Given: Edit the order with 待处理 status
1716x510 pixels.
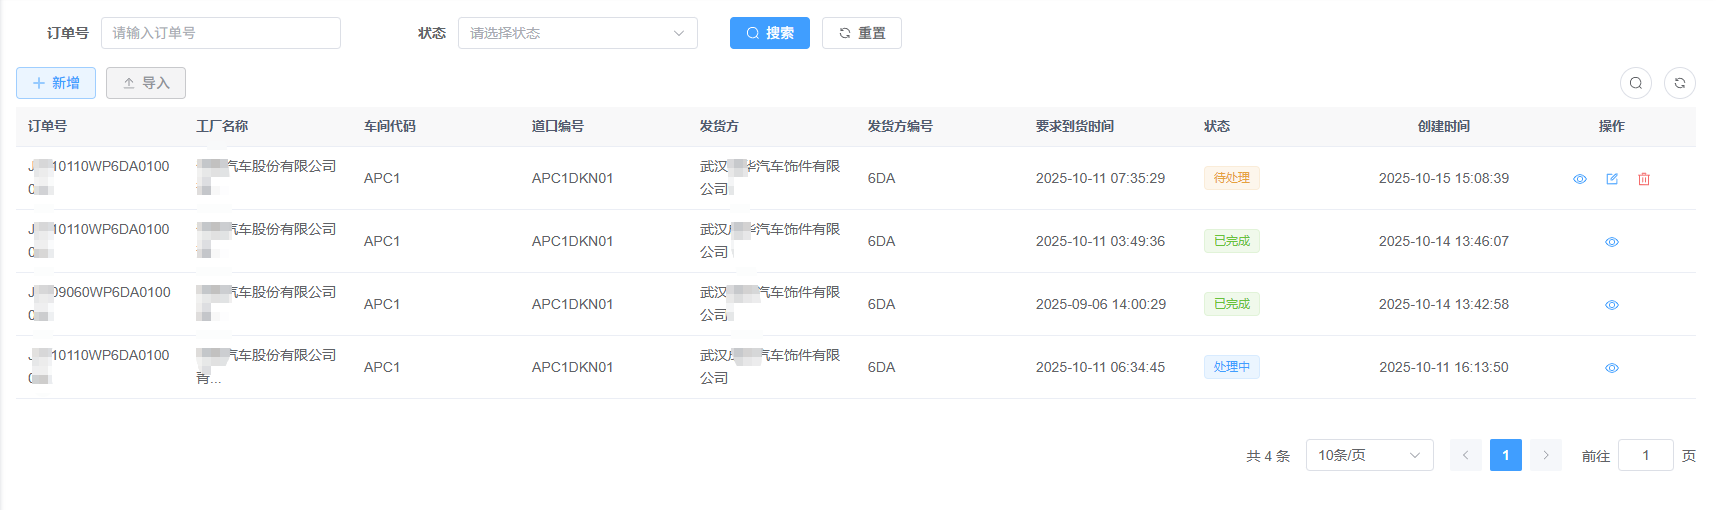Looking at the screenshot, I should (1612, 179).
